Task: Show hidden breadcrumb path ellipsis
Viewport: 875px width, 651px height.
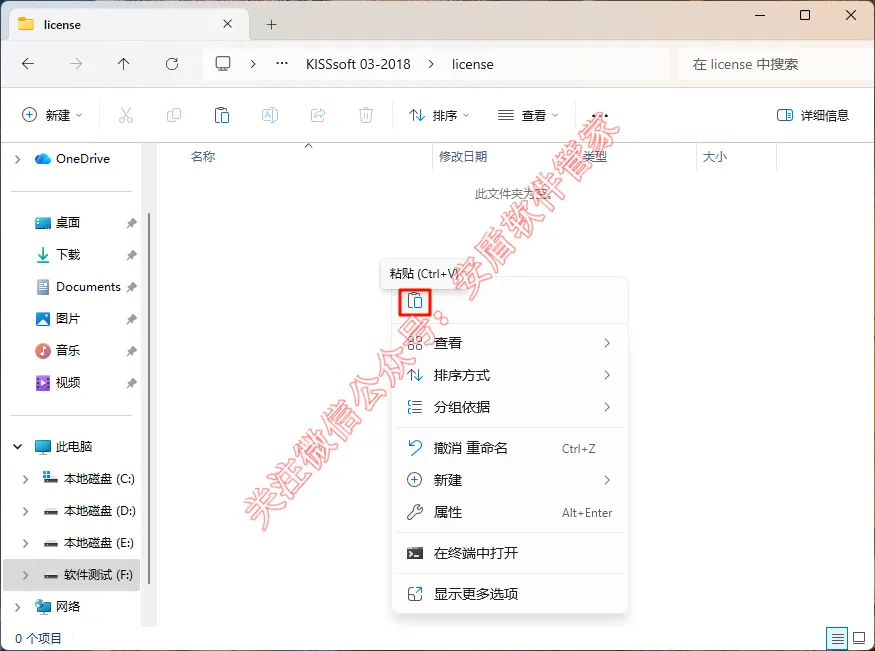Action: (282, 64)
